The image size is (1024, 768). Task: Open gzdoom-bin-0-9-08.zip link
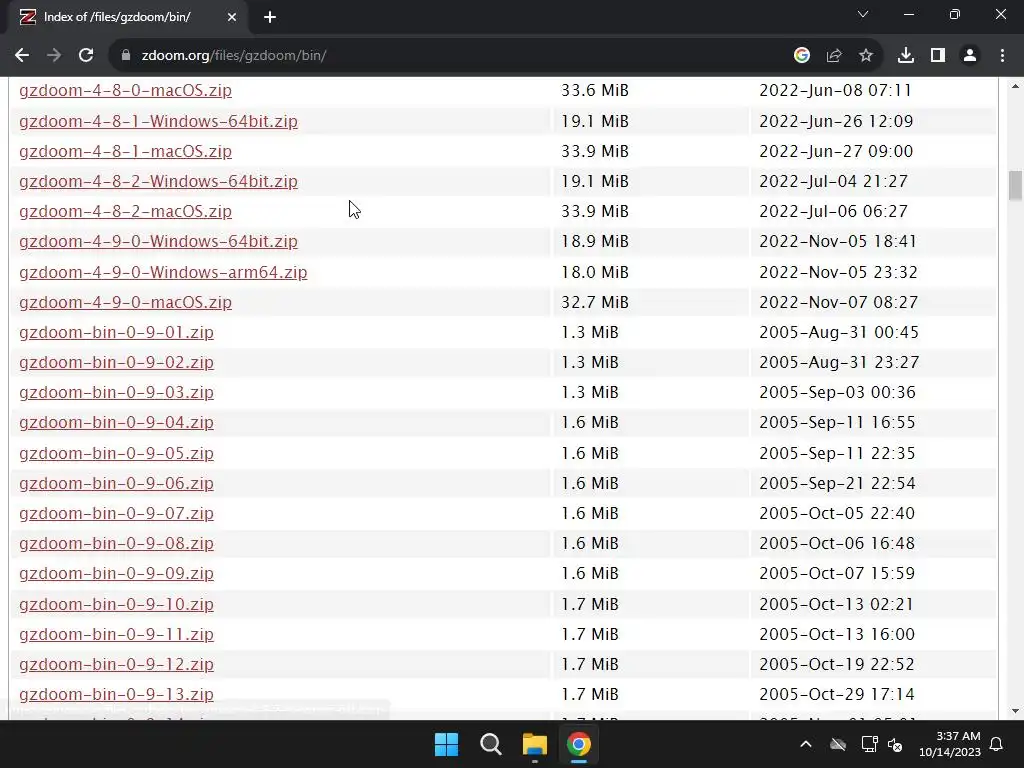(x=116, y=543)
